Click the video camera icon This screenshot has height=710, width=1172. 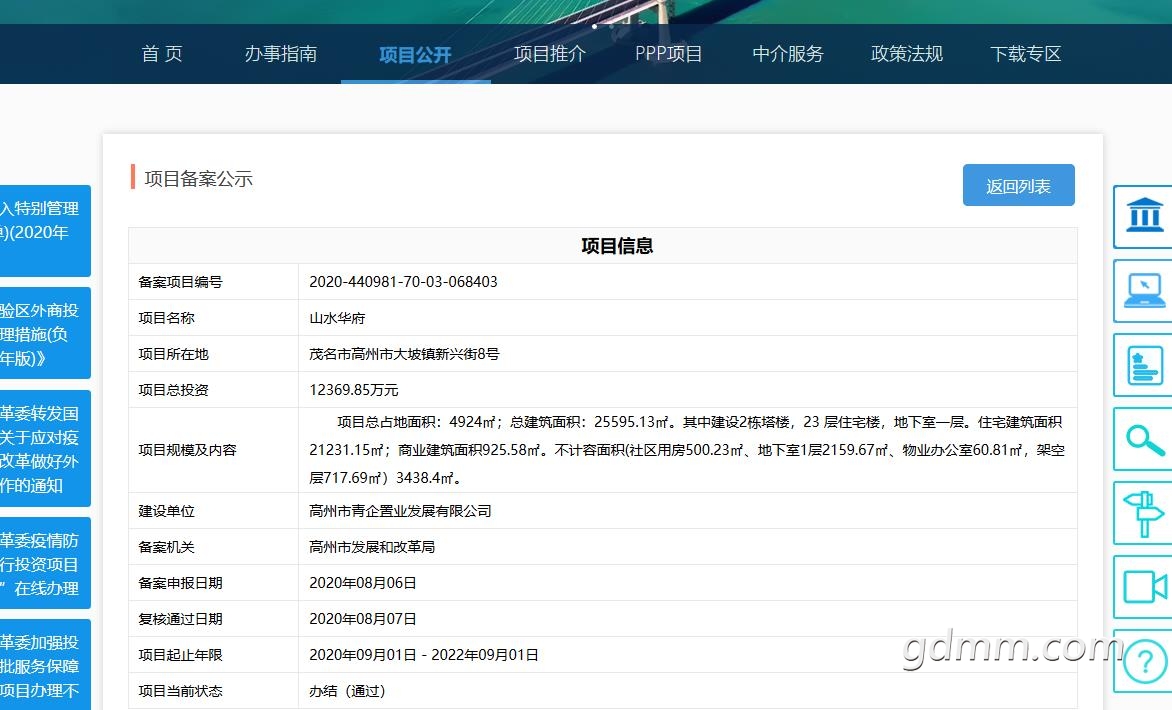[1144, 587]
